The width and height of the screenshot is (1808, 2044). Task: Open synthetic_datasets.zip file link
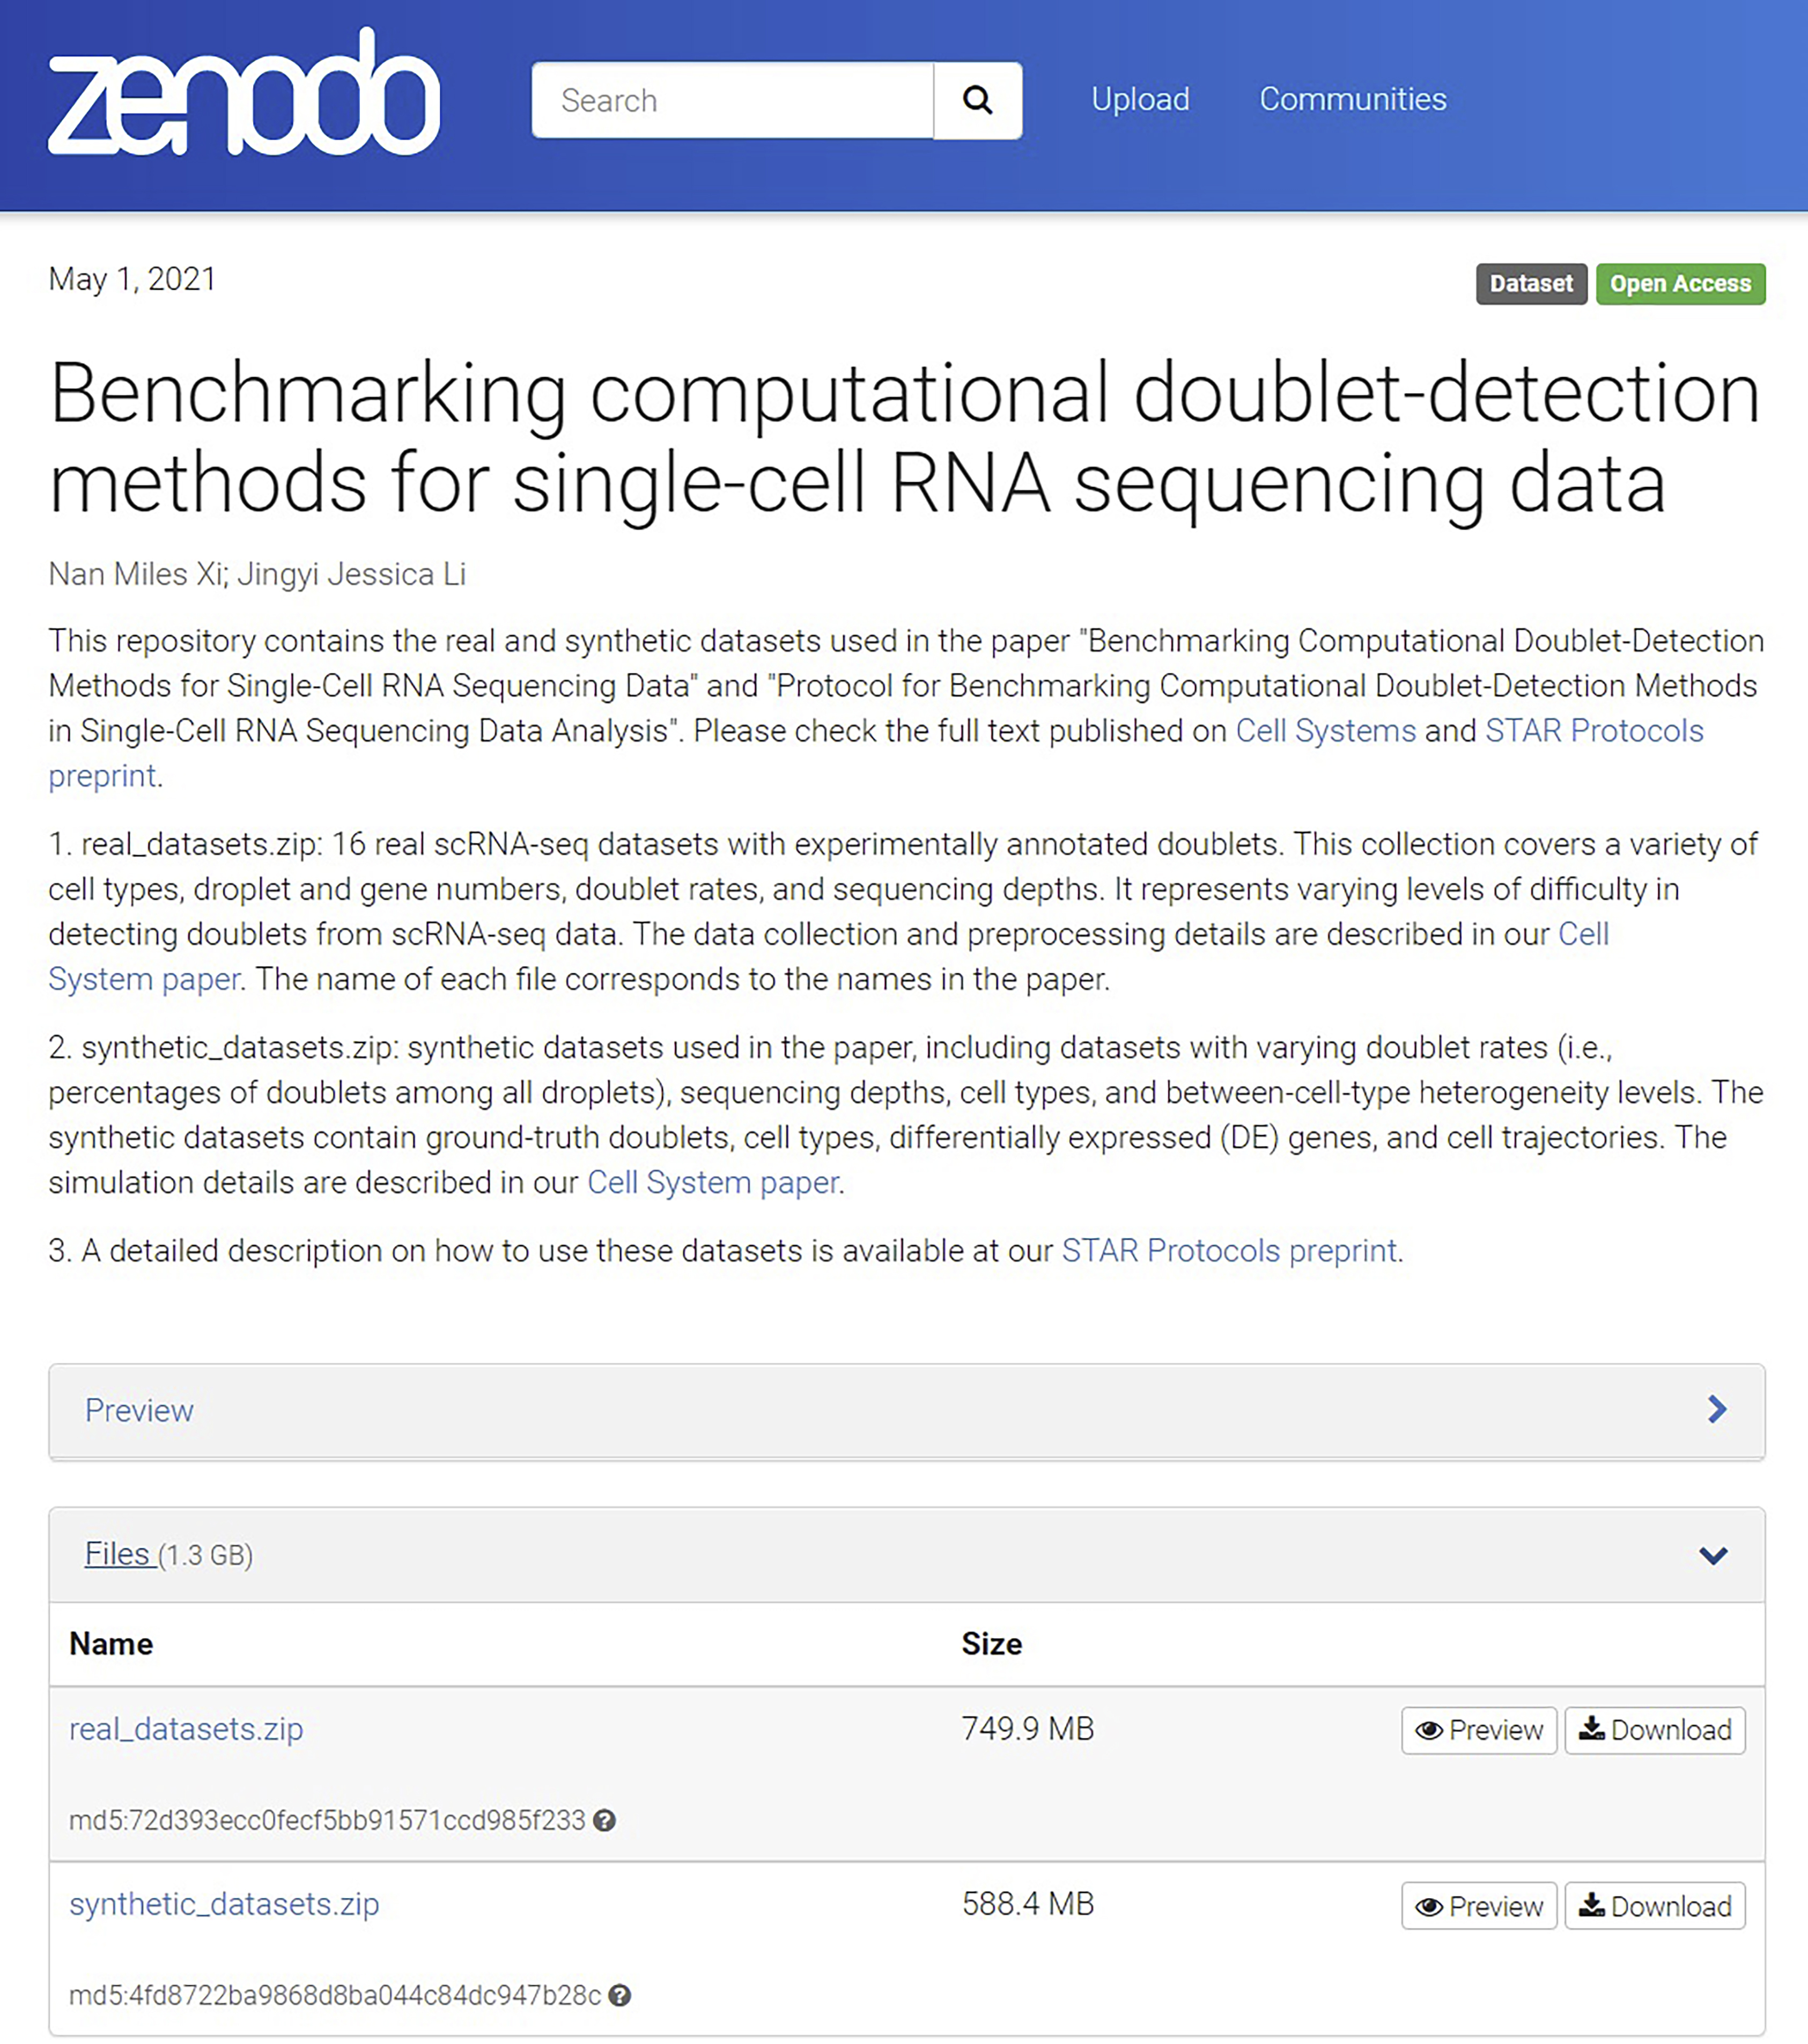point(224,1904)
